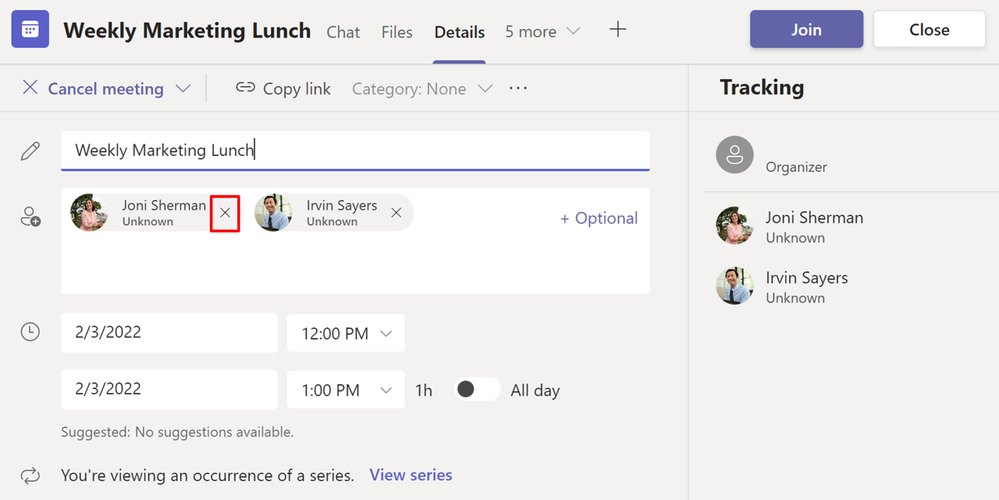Click the Copy link button
999x500 pixels.
pos(283,89)
